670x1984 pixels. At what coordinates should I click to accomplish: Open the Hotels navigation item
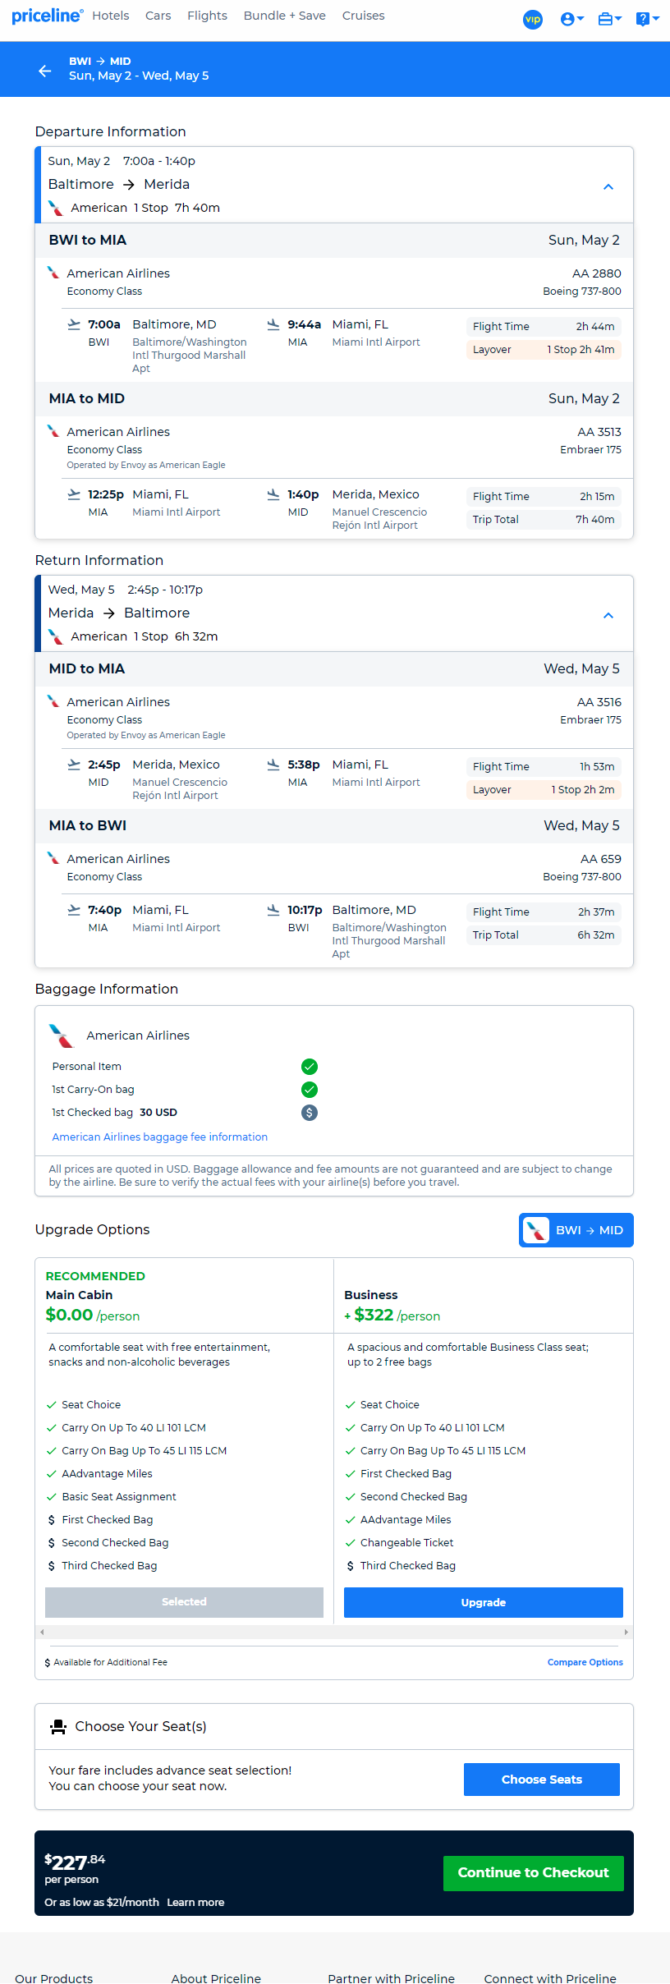(x=110, y=16)
